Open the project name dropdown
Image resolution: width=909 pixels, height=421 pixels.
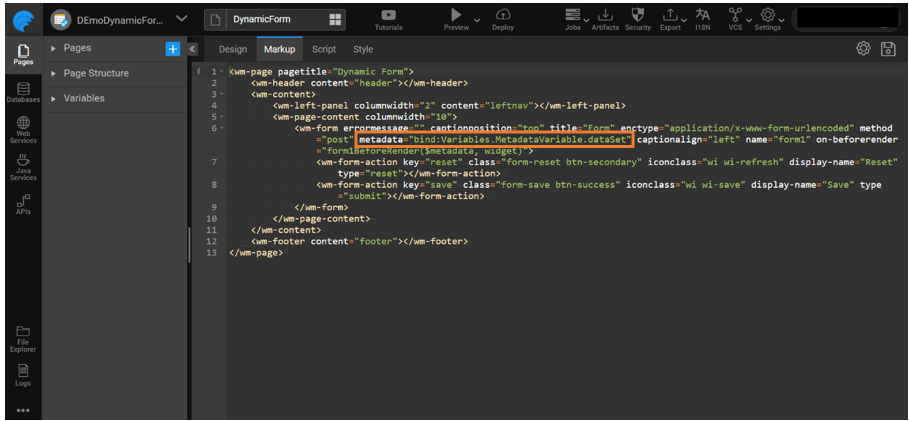tap(181, 19)
